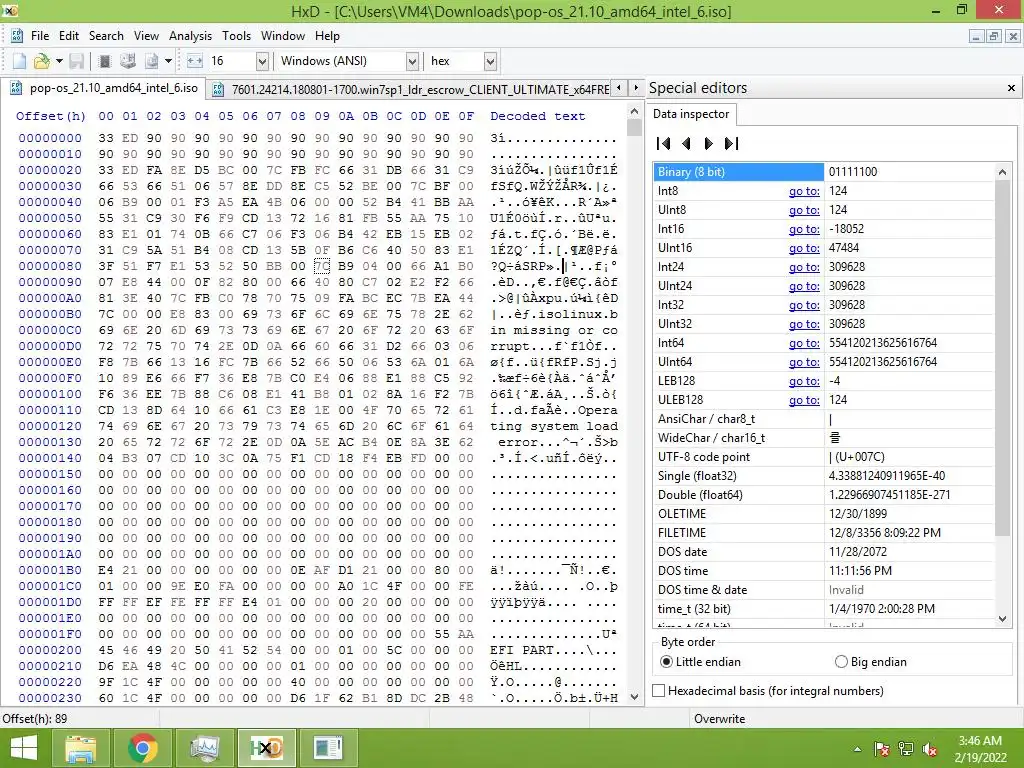Click the network tray icon
The width and height of the screenshot is (1024, 768).
tap(906, 750)
